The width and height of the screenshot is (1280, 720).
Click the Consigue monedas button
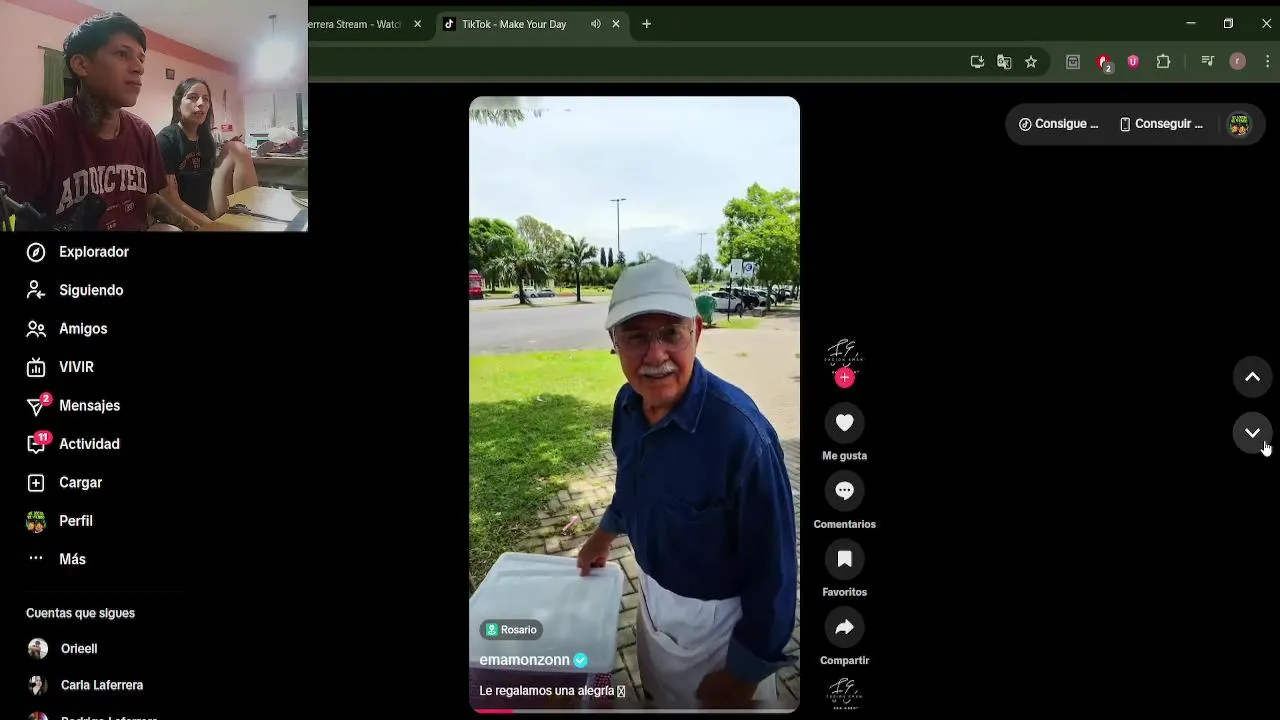click(x=1059, y=124)
